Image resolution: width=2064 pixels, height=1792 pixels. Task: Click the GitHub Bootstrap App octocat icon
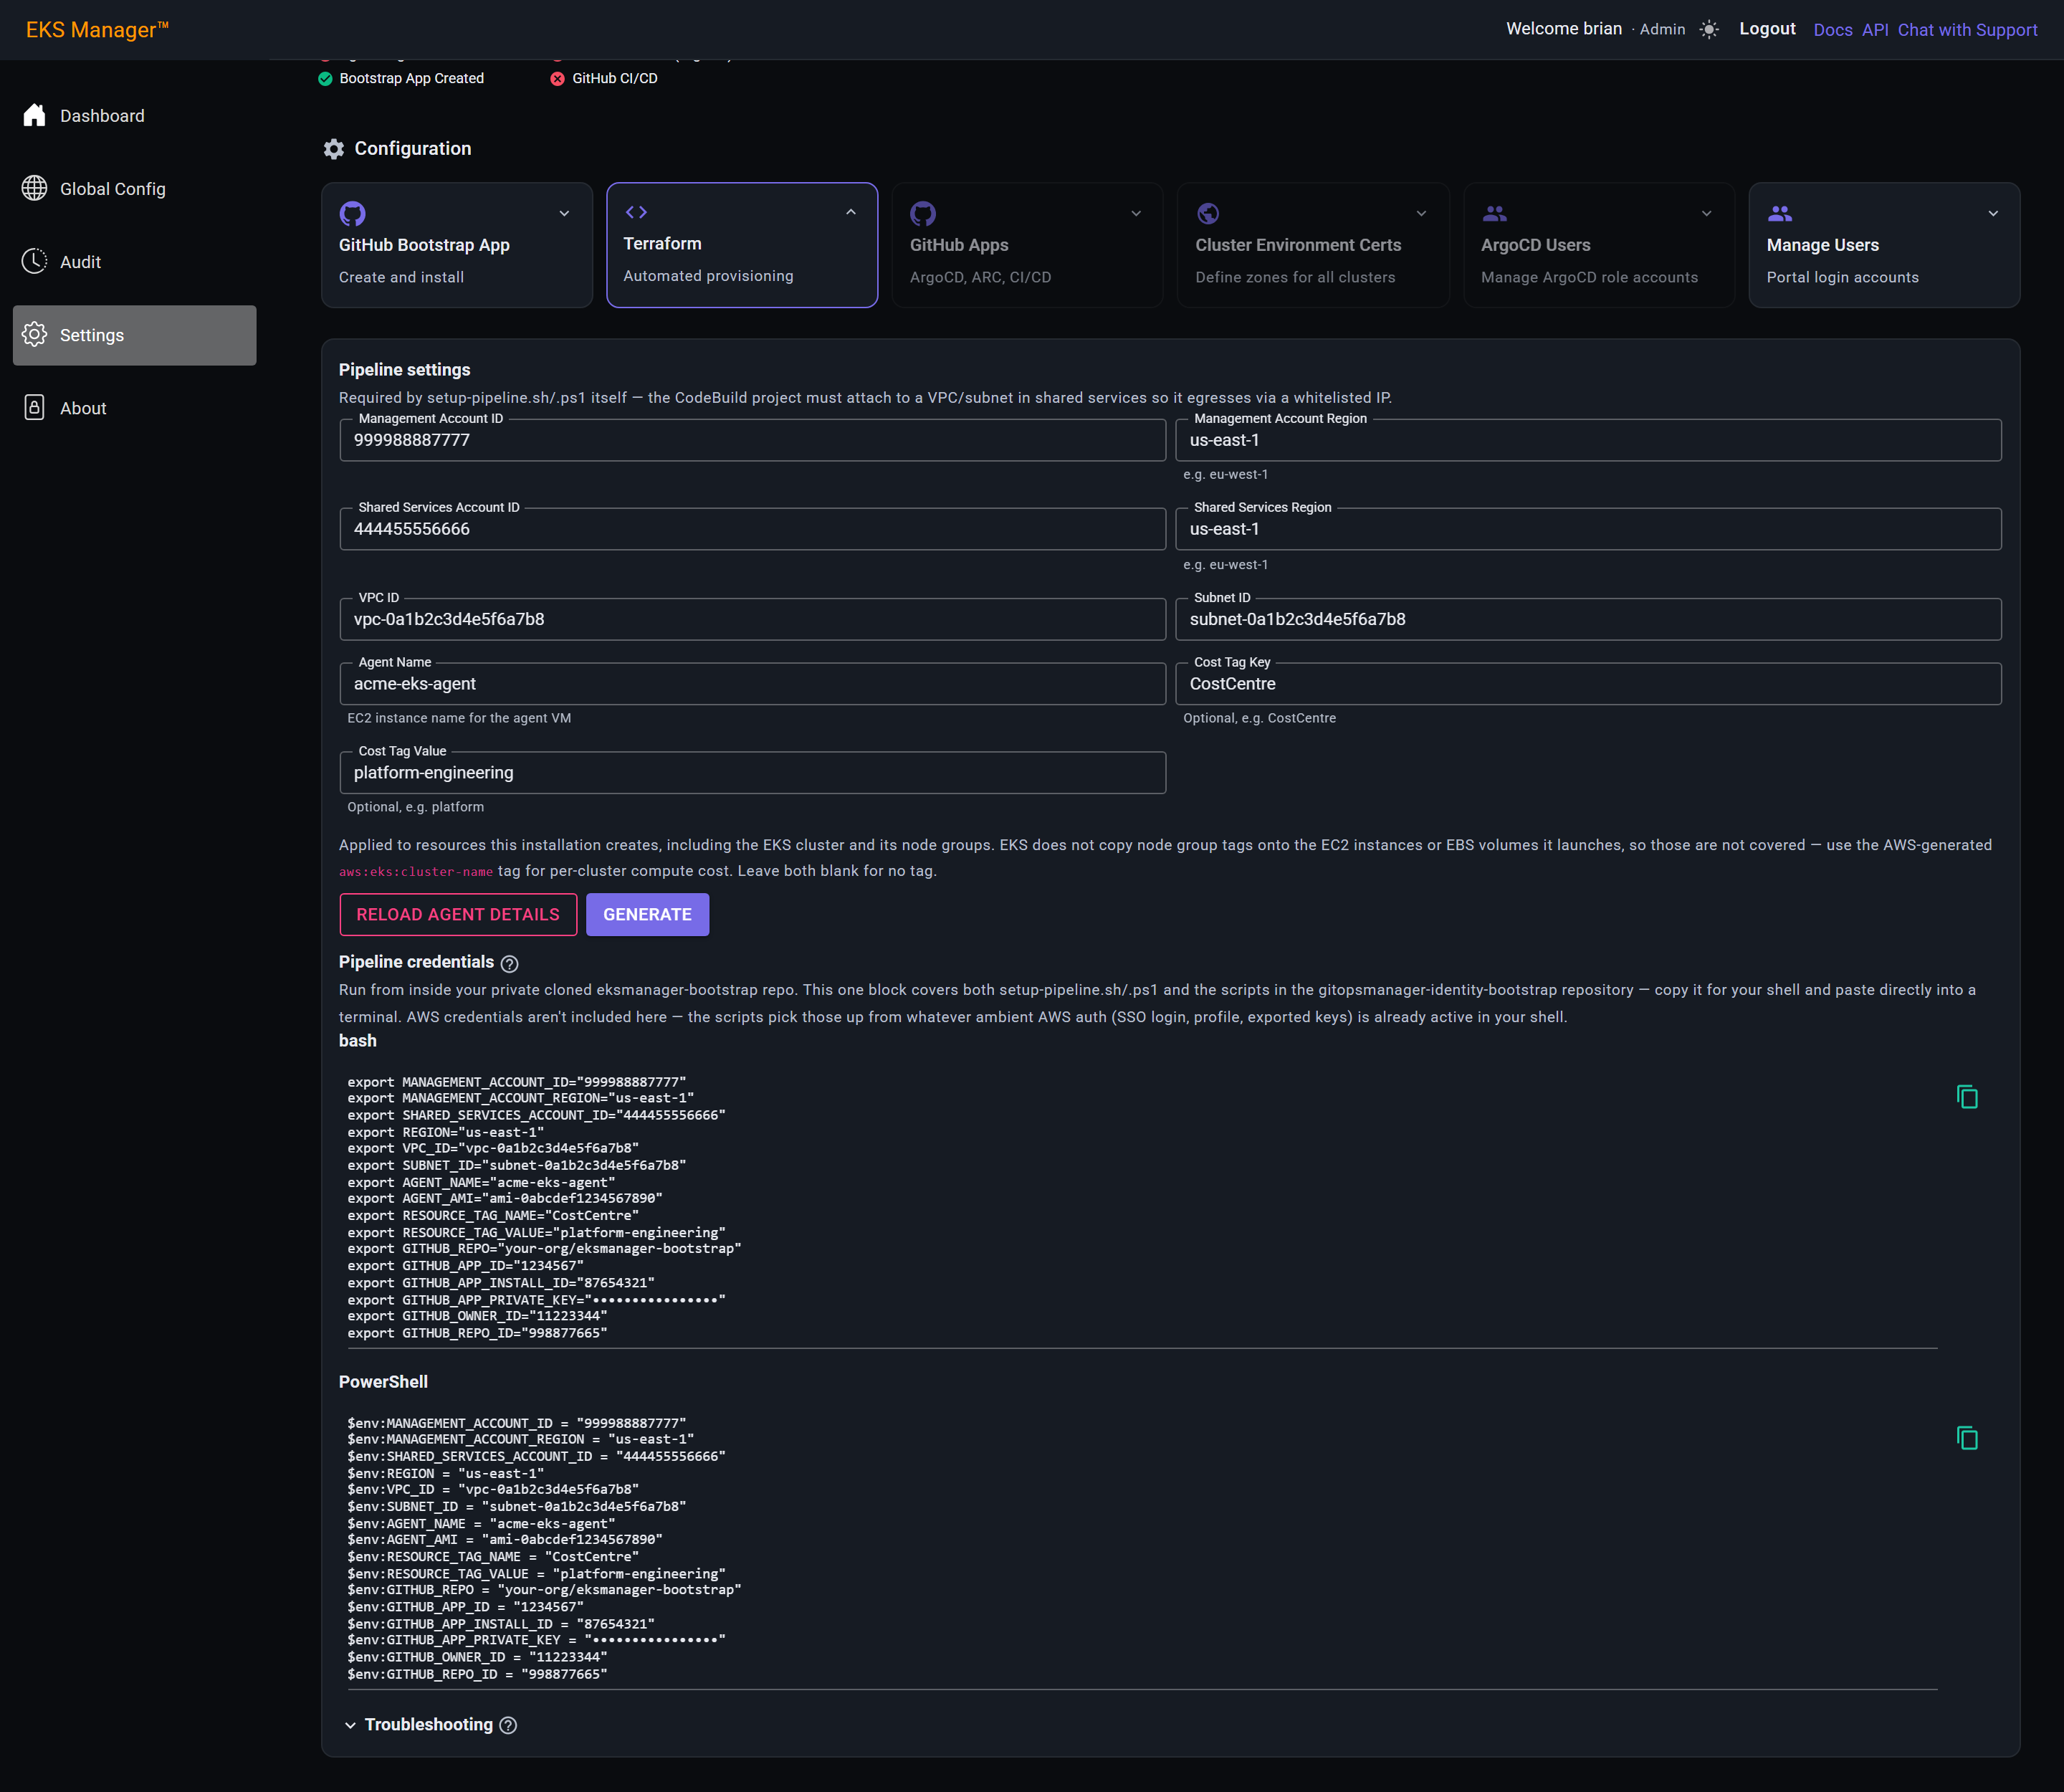(352, 213)
